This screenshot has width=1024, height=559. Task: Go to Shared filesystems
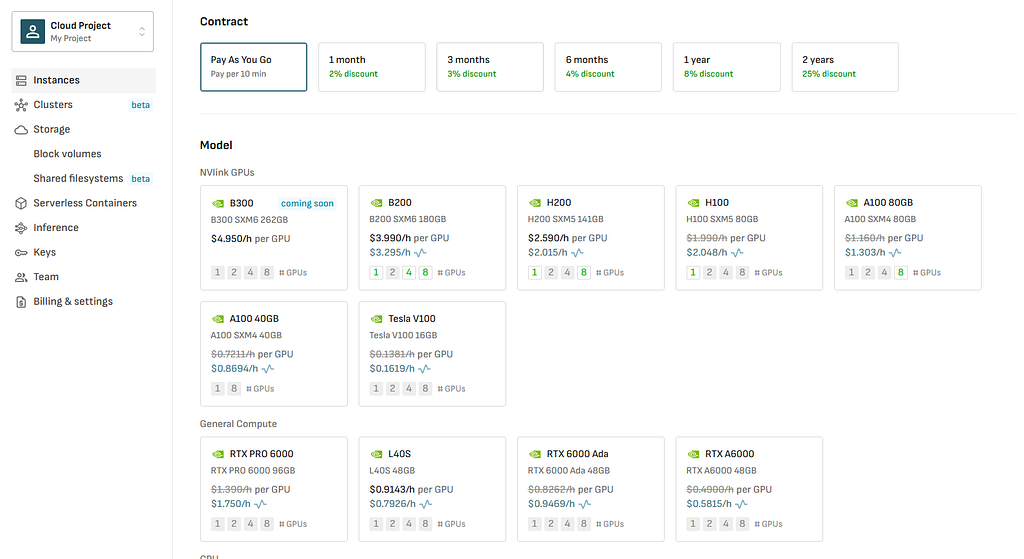[78, 178]
